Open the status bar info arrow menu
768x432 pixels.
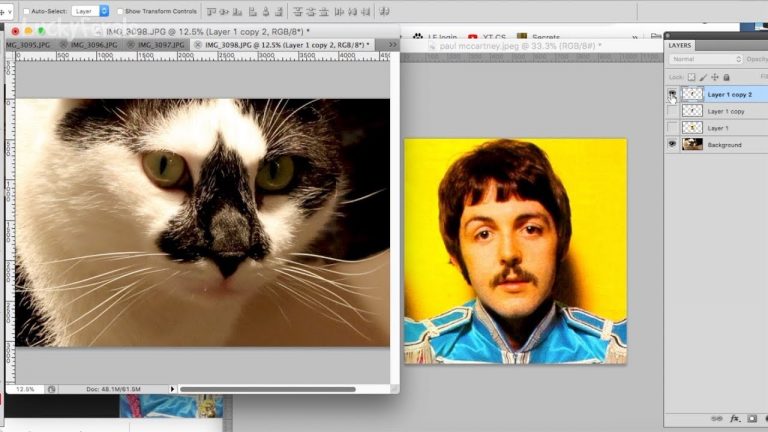coord(172,389)
